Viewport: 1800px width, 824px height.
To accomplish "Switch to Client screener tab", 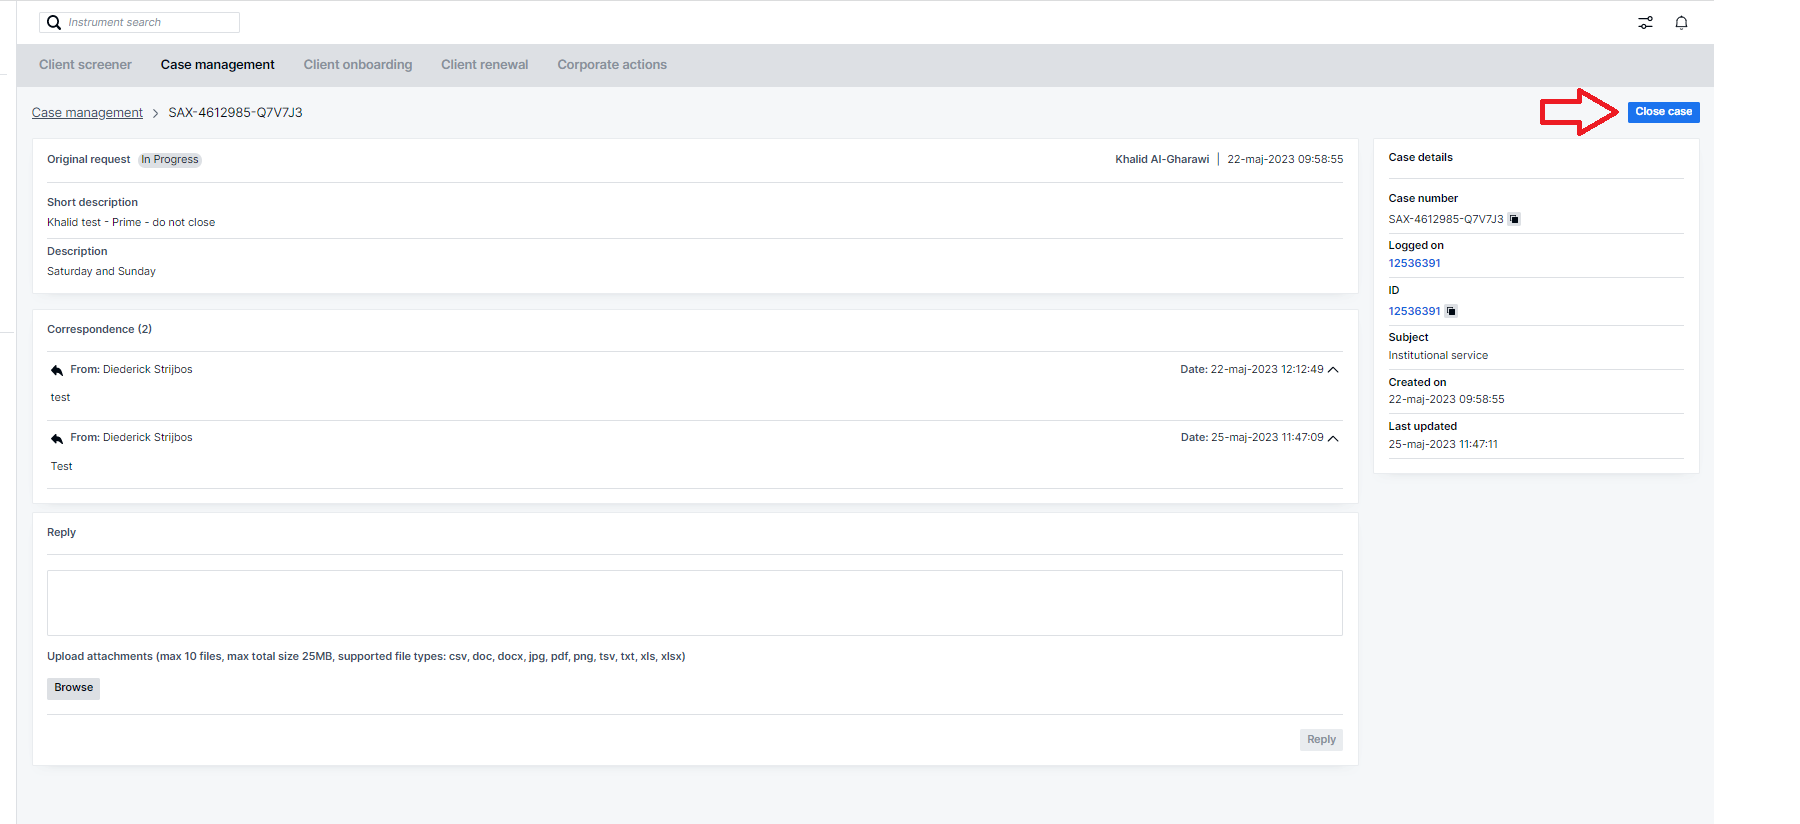I will pos(85,65).
